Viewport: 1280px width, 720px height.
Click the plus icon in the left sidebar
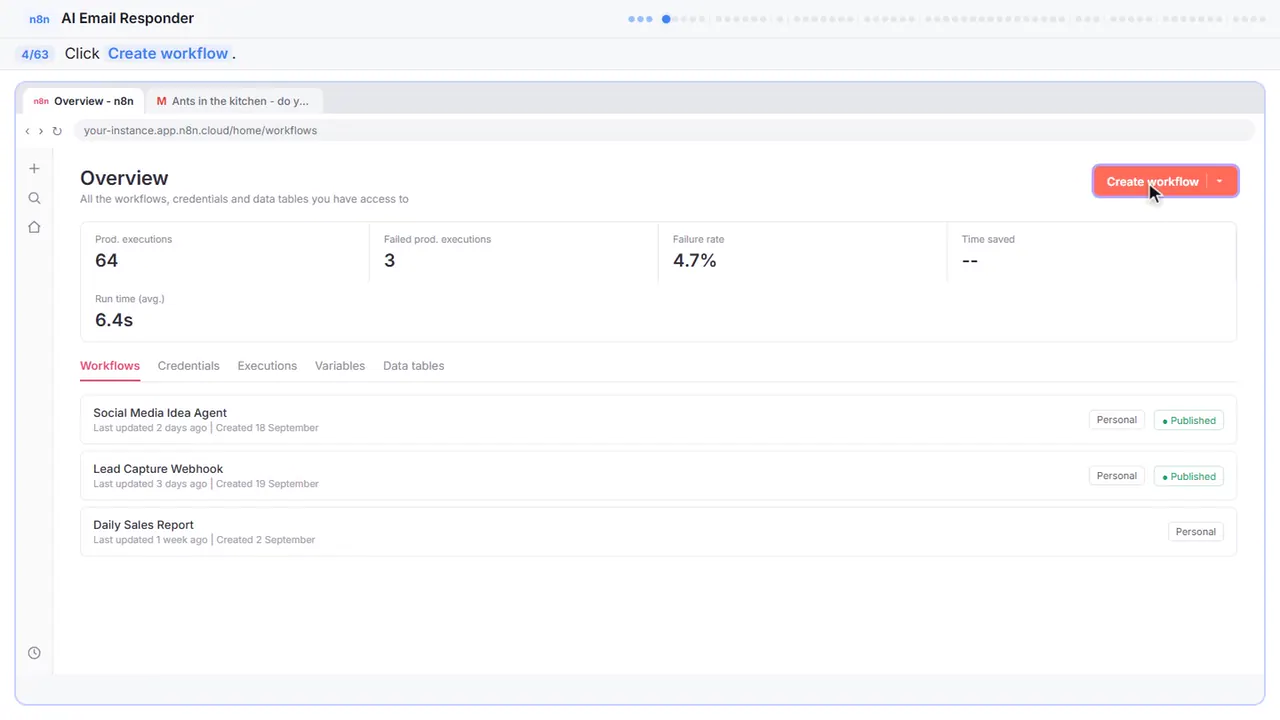34,169
